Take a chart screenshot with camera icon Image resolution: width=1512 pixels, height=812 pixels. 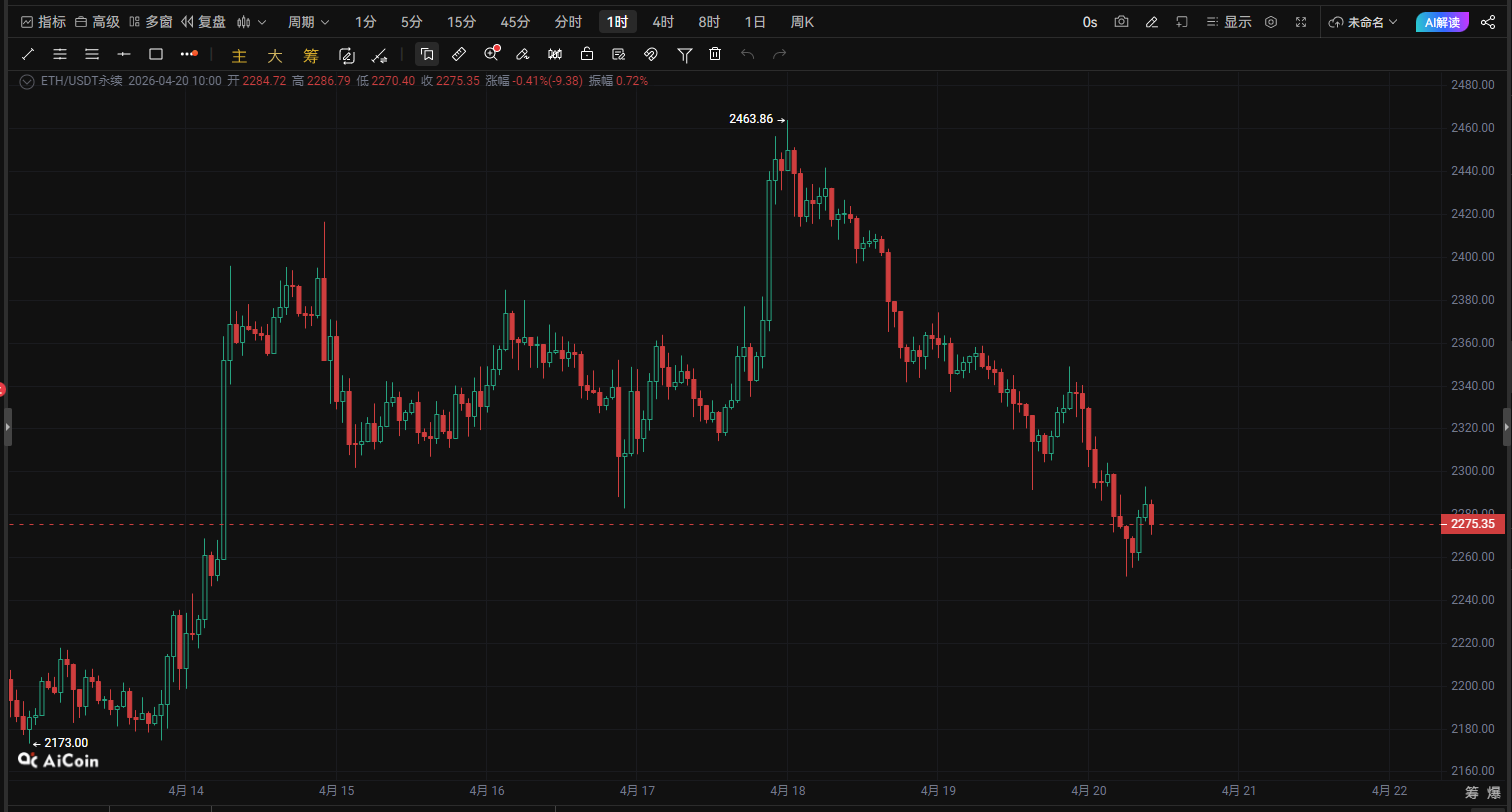[x=1122, y=22]
